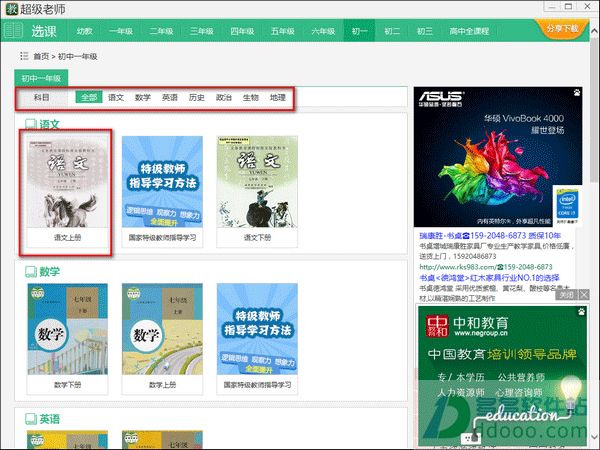Click the 关闭 label on the ad

[567, 295]
